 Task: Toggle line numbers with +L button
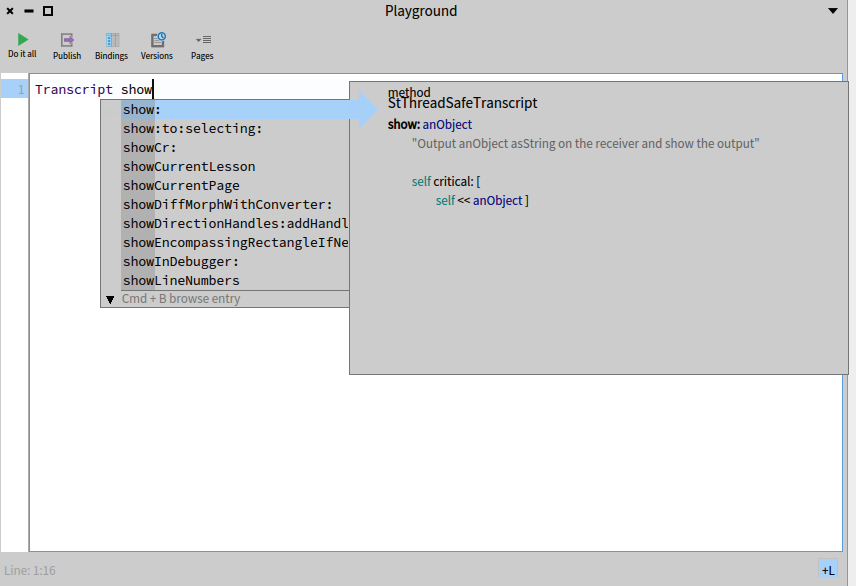[x=828, y=570]
